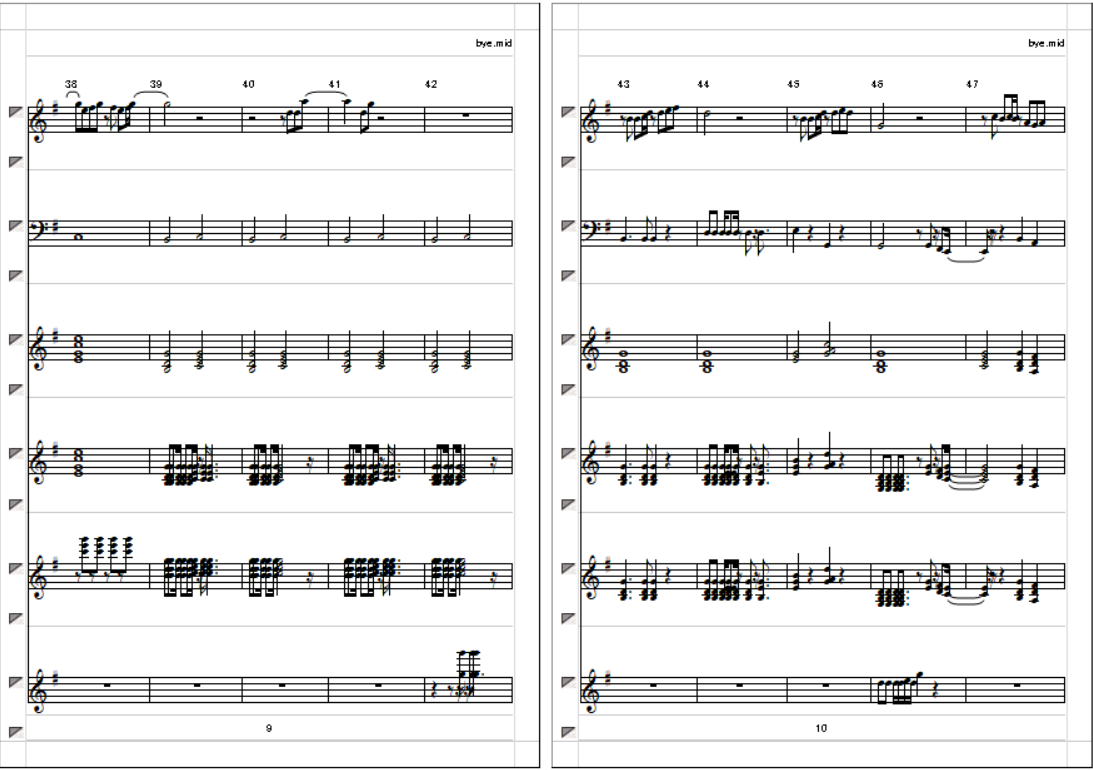1093x770 pixels.
Task: Select the triangle handle beside right page's bass clef staff
Action: pos(568,226)
